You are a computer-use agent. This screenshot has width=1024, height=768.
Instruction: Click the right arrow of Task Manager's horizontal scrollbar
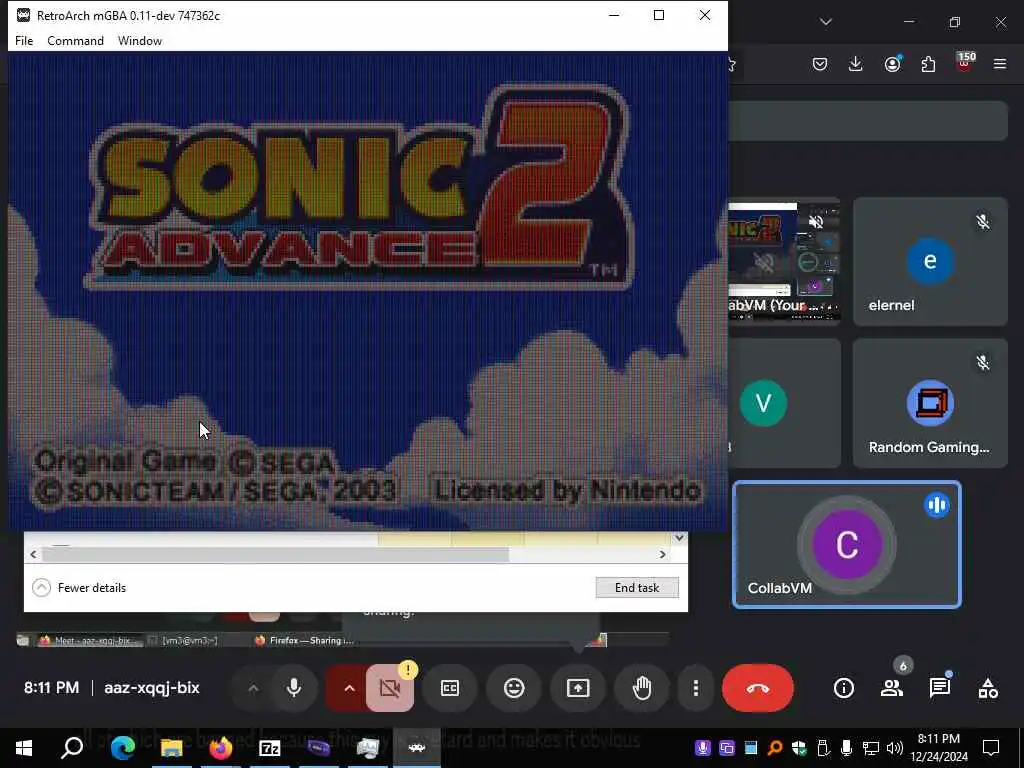pyautogui.click(x=662, y=554)
